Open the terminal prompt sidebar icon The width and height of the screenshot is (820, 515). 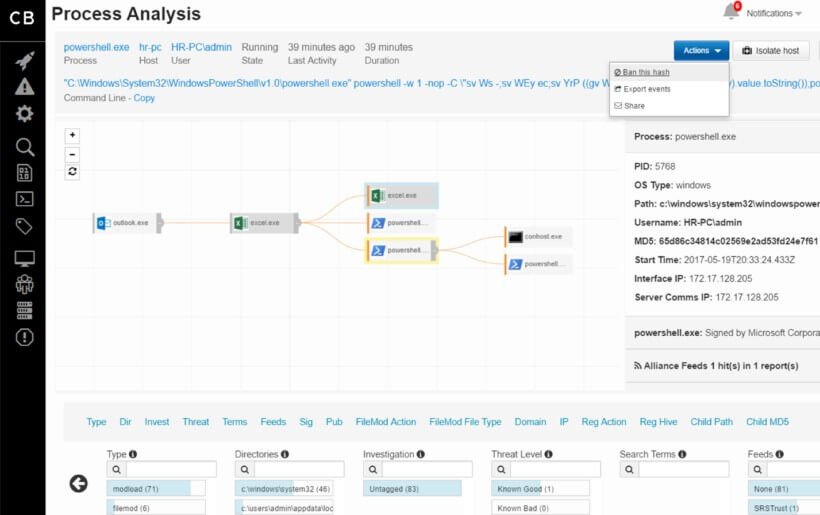pyautogui.click(x=25, y=199)
